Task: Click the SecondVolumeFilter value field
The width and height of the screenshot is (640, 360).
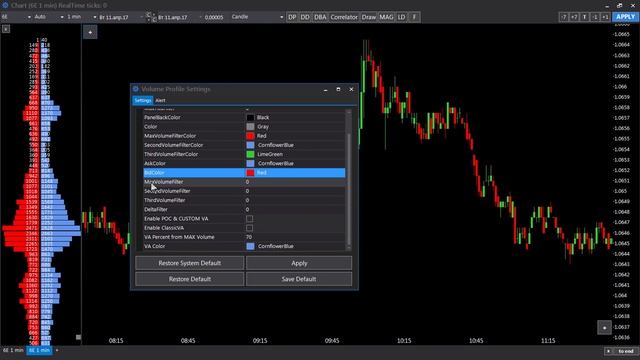Action: (295, 191)
